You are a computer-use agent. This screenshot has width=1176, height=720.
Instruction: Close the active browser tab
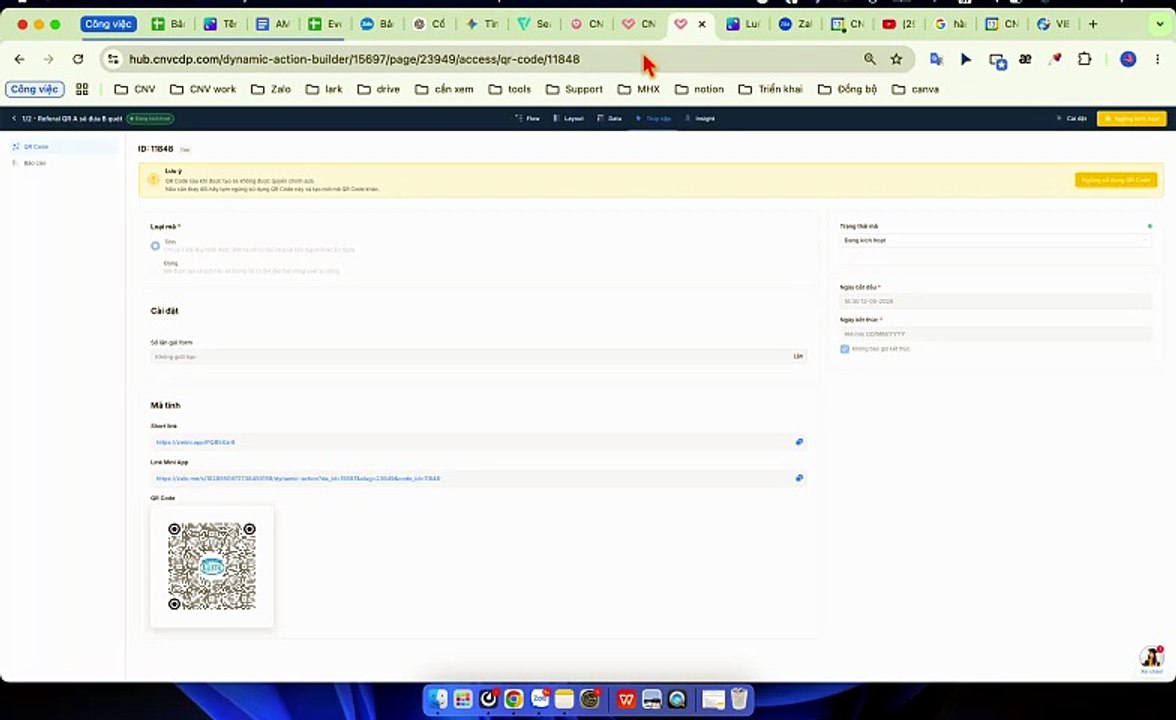coord(702,24)
